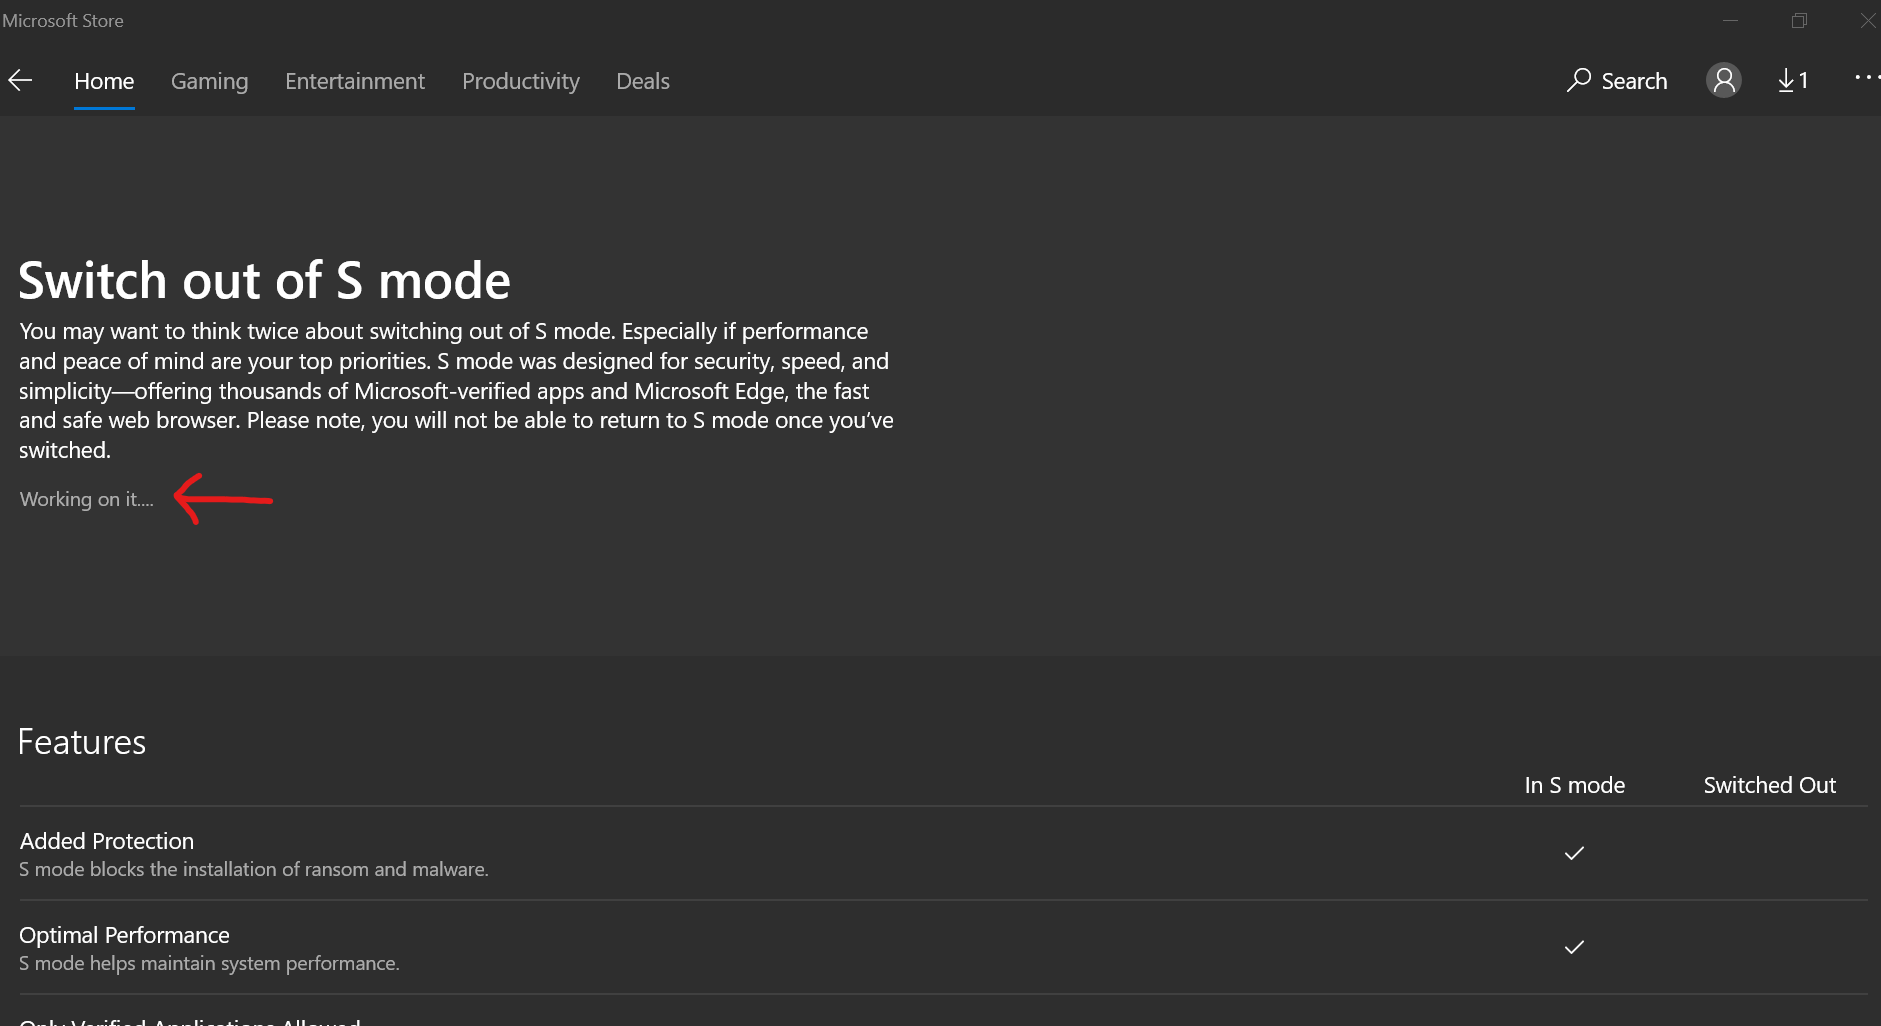The width and height of the screenshot is (1881, 1026).
Task: Switch to the Gaming tab
Action: pyautogui.click(x=209, y=81)
